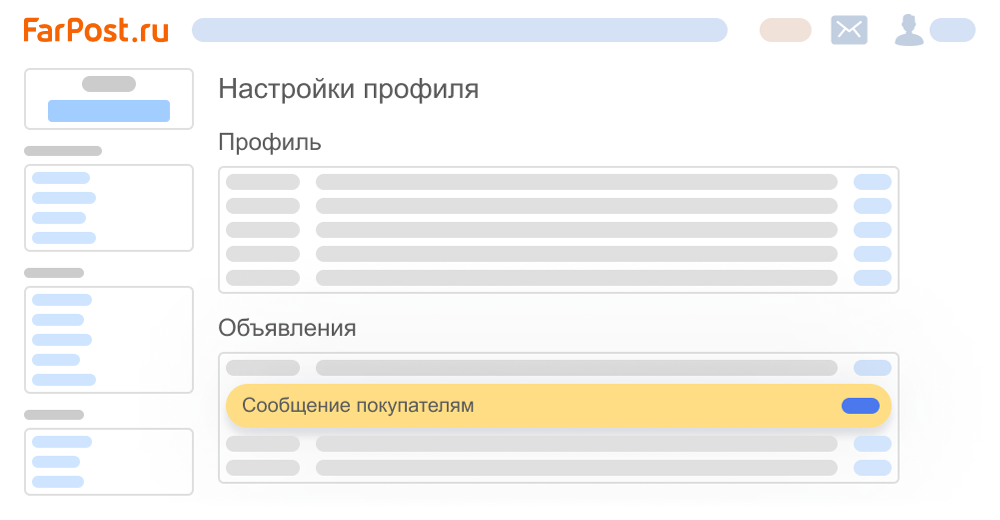Image resolution: width=1000 pixels, height=520 pixels.
Task: Click edit link on last Объявления row
Action: [x=872, y=468]
